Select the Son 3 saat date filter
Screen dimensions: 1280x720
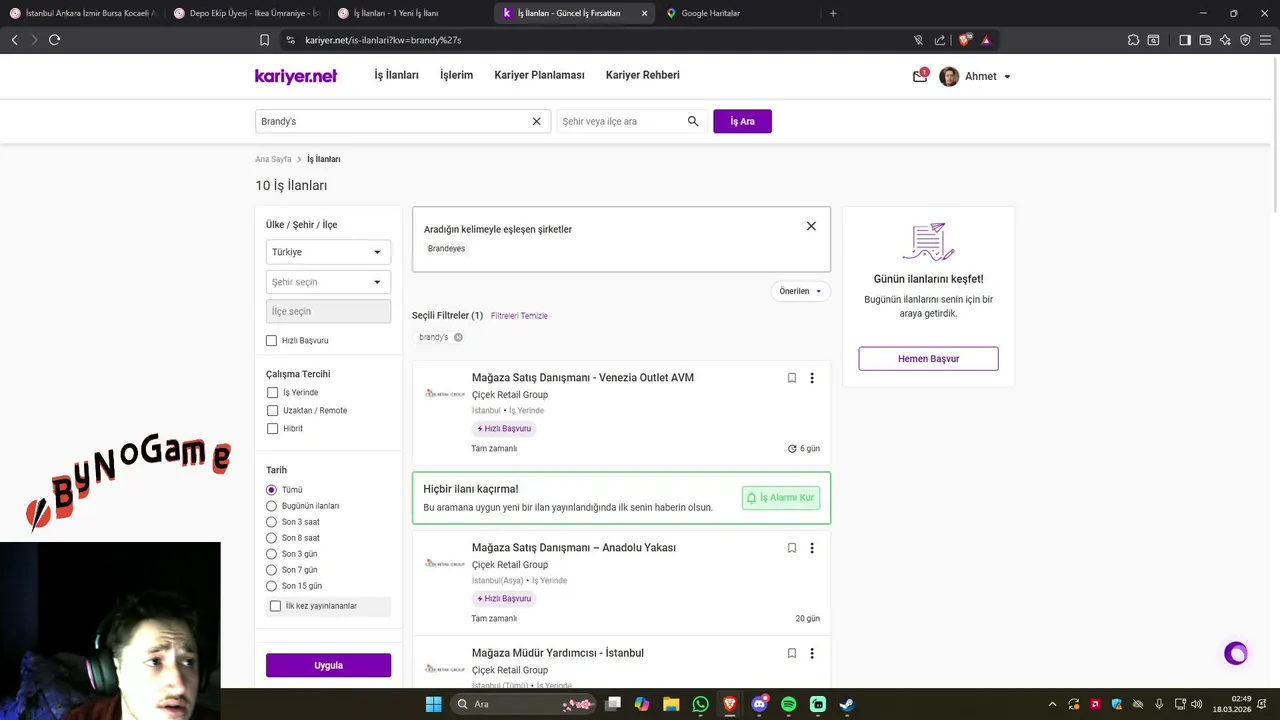(x=271, y=522)
